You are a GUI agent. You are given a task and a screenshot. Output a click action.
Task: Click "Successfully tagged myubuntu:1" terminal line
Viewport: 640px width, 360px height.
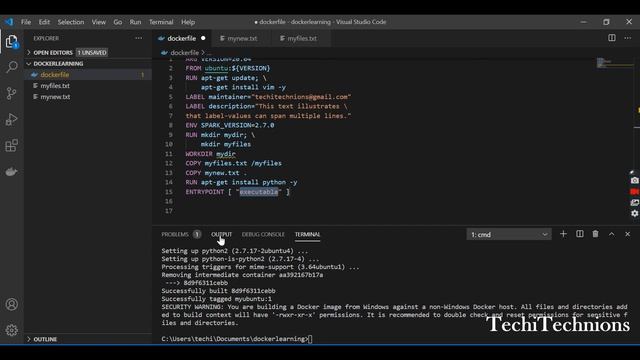(216, 299)
